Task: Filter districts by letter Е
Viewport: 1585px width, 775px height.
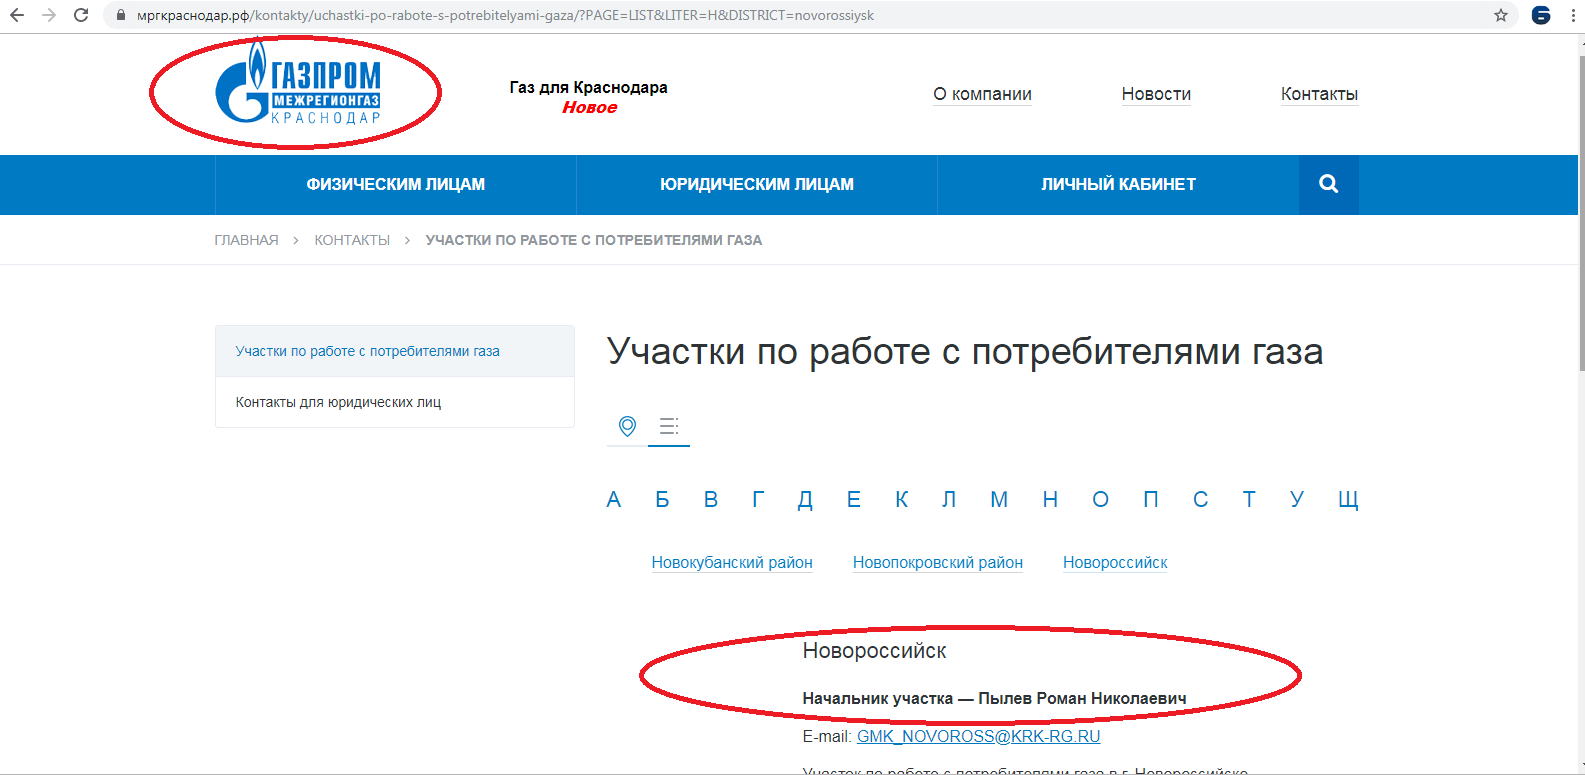Action: pyautogui.click(x=854, y=499)
